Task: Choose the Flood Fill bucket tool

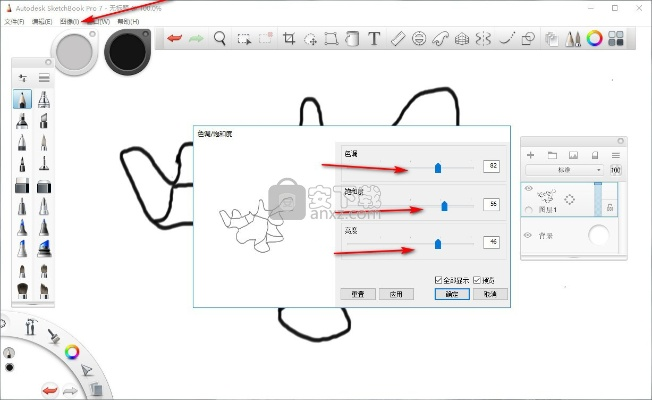Action: point(352,39)
